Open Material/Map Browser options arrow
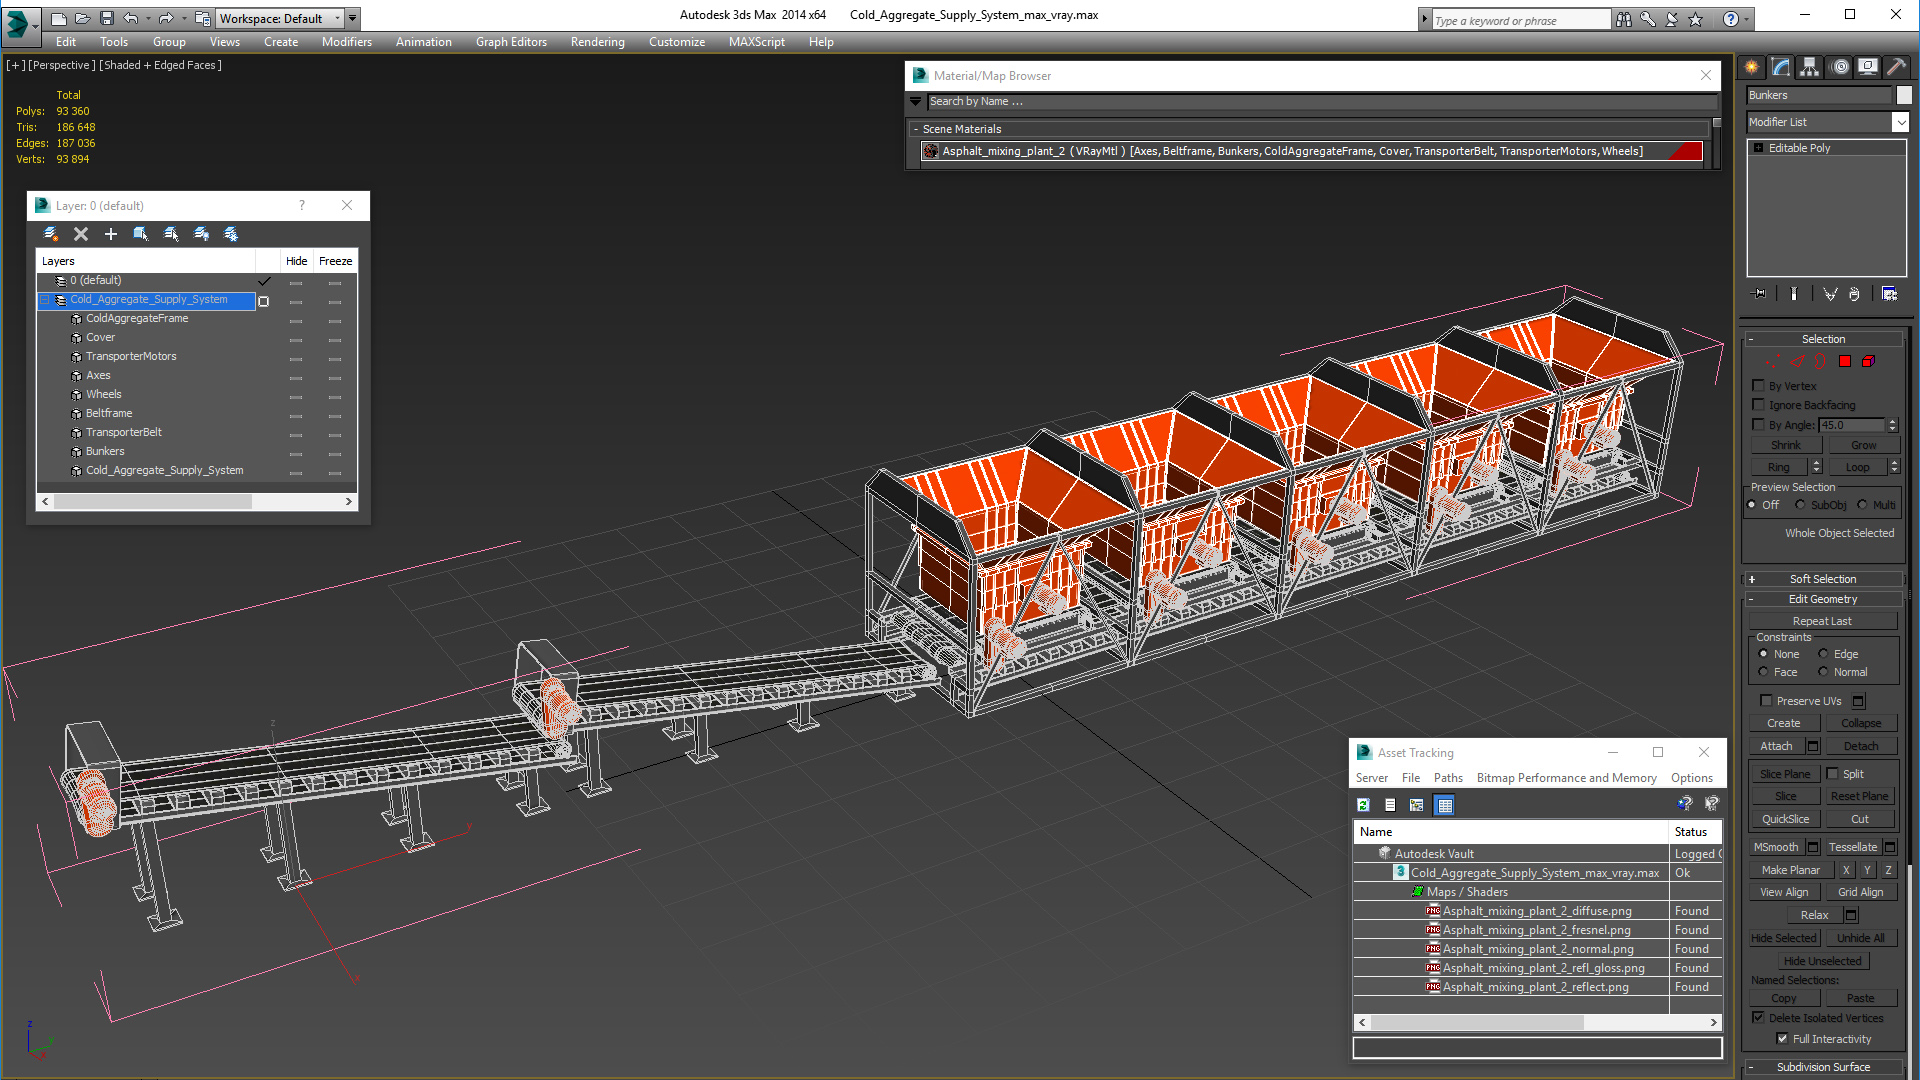Image resolution: width=1920 pixels, height=1080 pixels. click(x=915, y=101)
